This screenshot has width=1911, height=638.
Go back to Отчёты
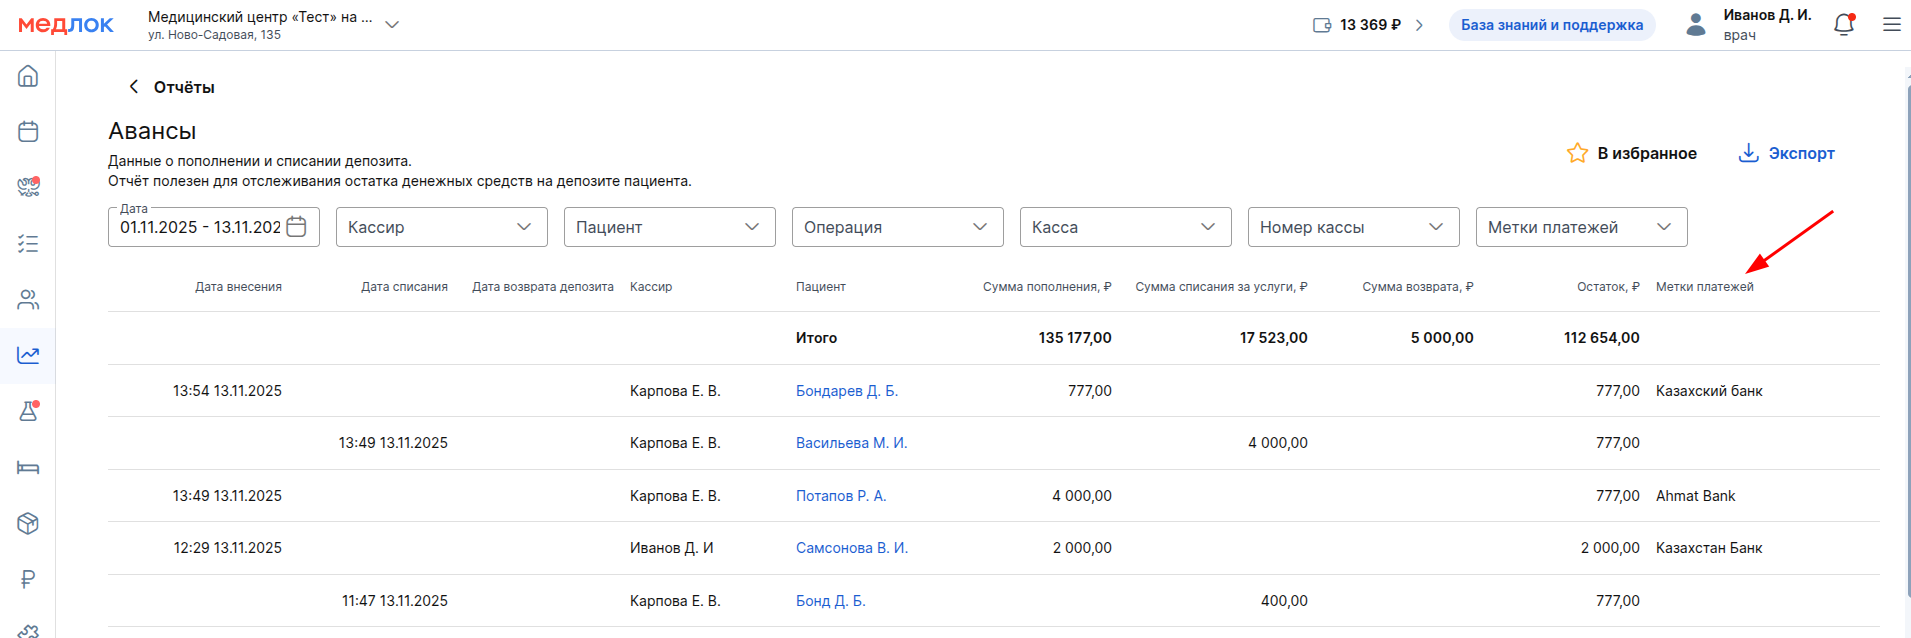click(x=171, y=87)
